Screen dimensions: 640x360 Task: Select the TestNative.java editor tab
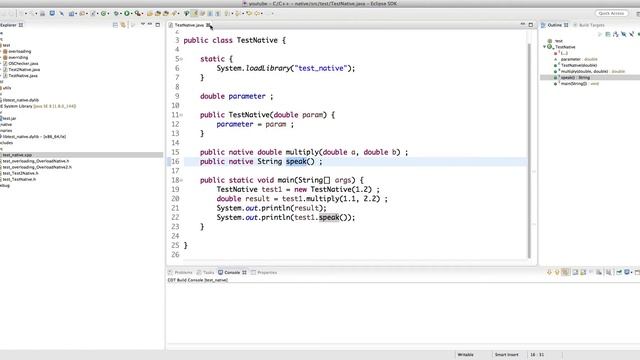coord(189,25)
